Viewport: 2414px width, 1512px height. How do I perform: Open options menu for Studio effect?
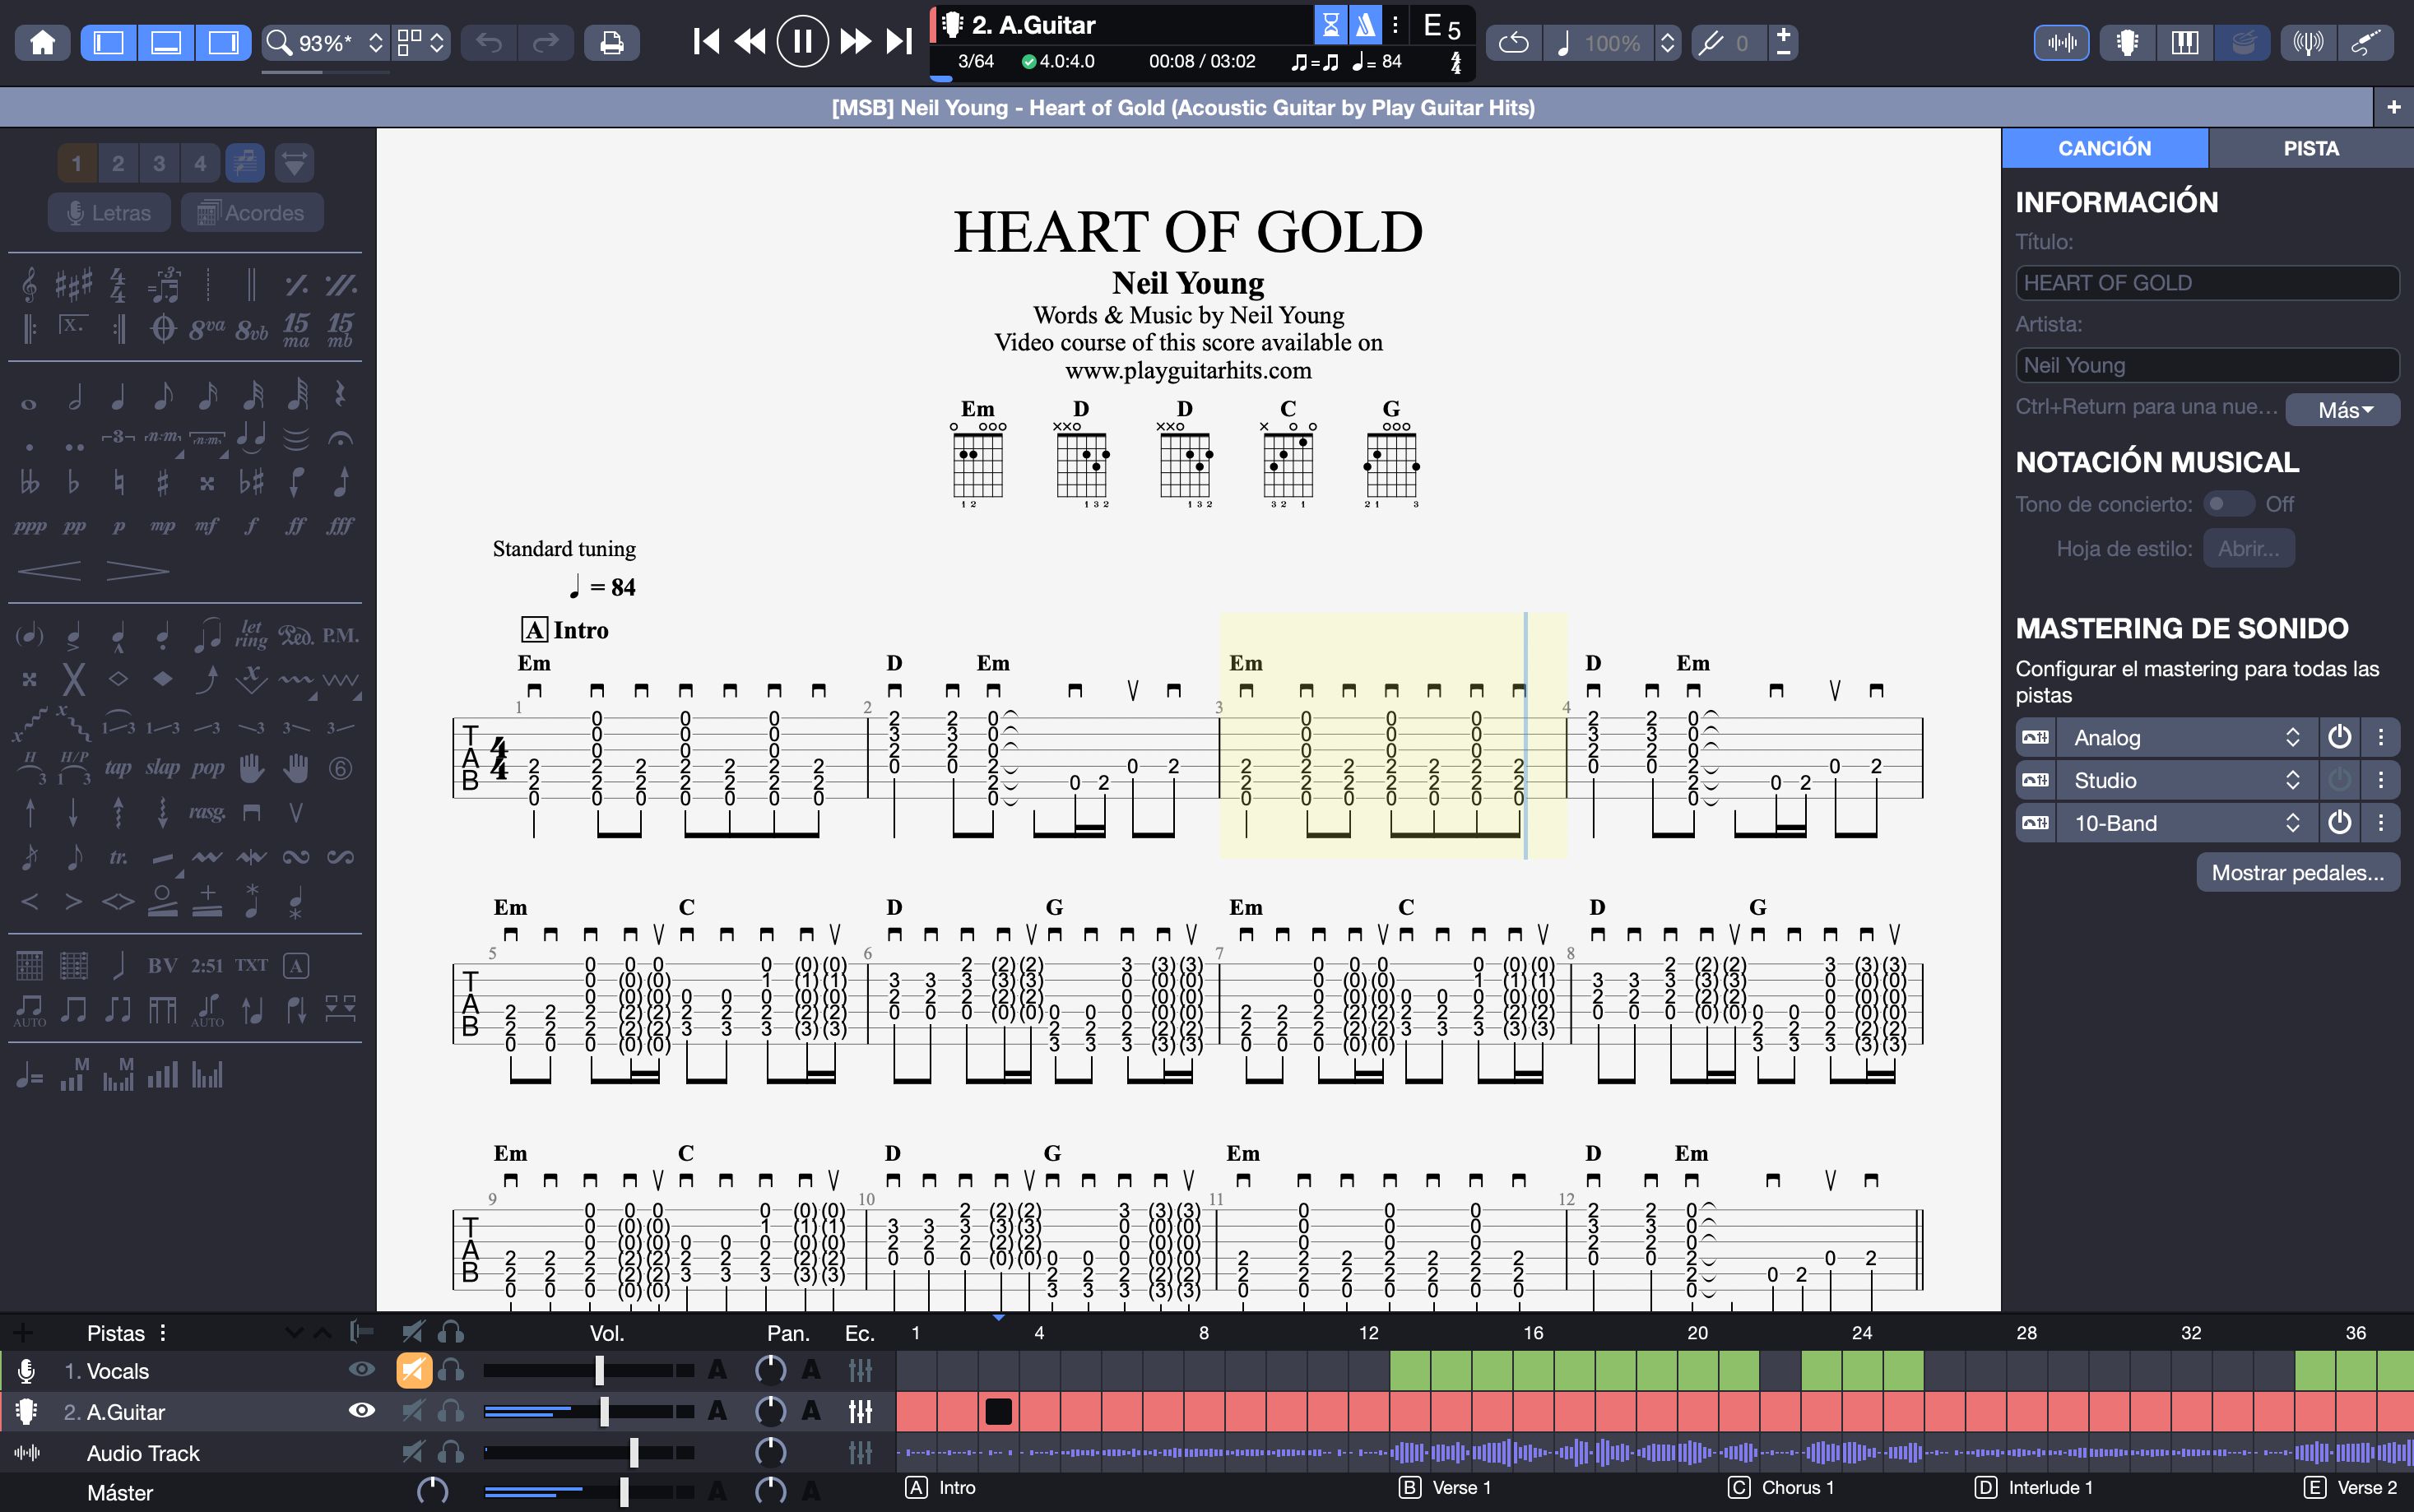tap(2381, 781)
